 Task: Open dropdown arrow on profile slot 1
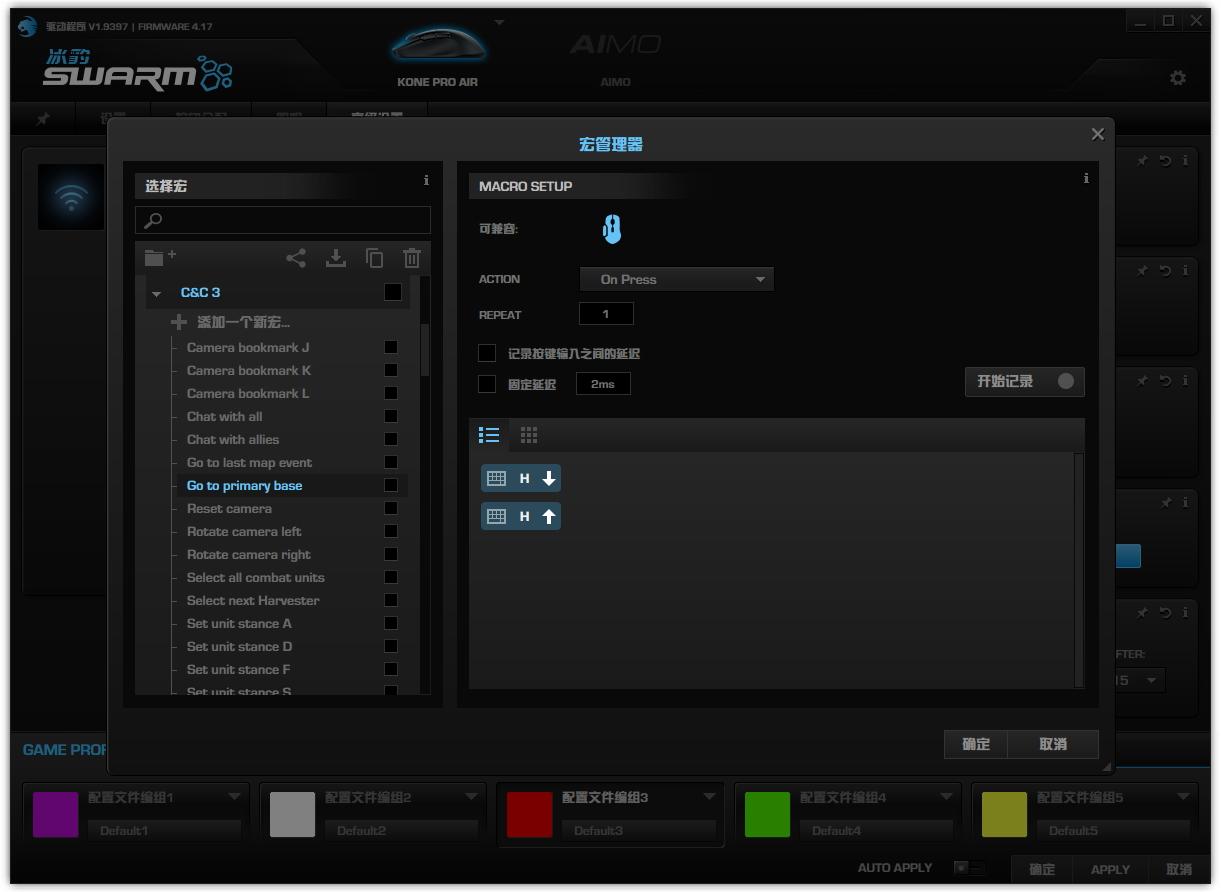pos(234,797)
